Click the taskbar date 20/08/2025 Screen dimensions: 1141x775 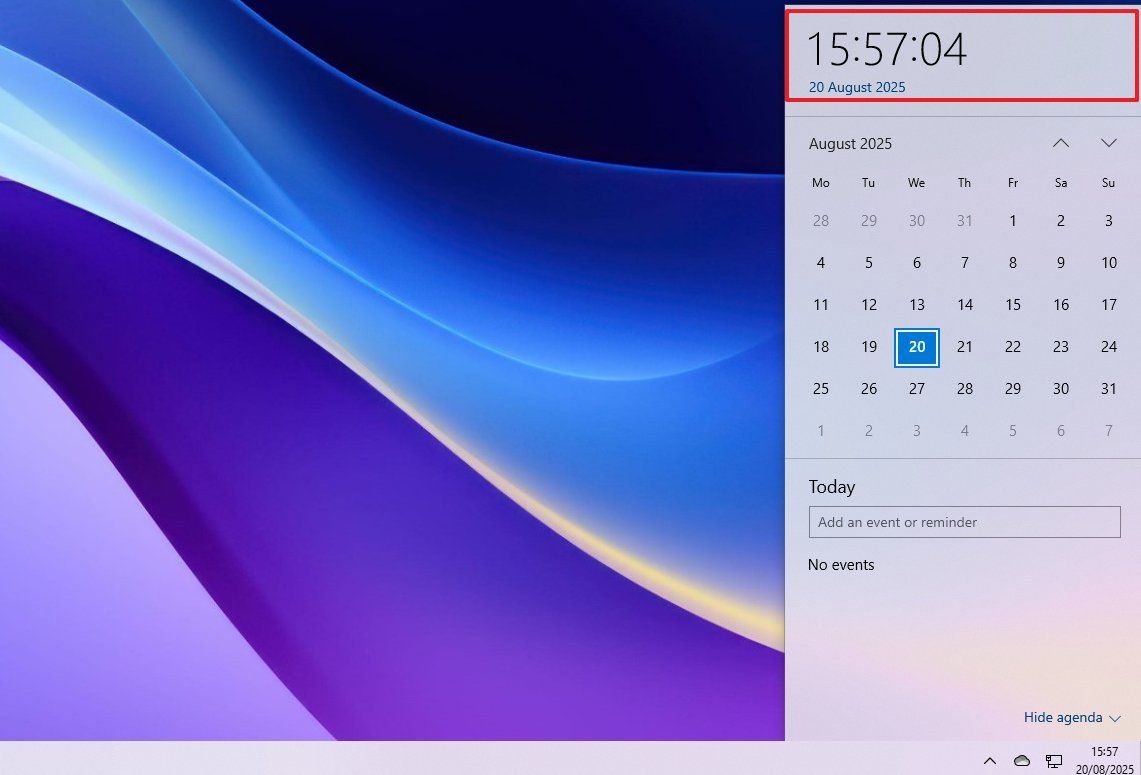1104,768
